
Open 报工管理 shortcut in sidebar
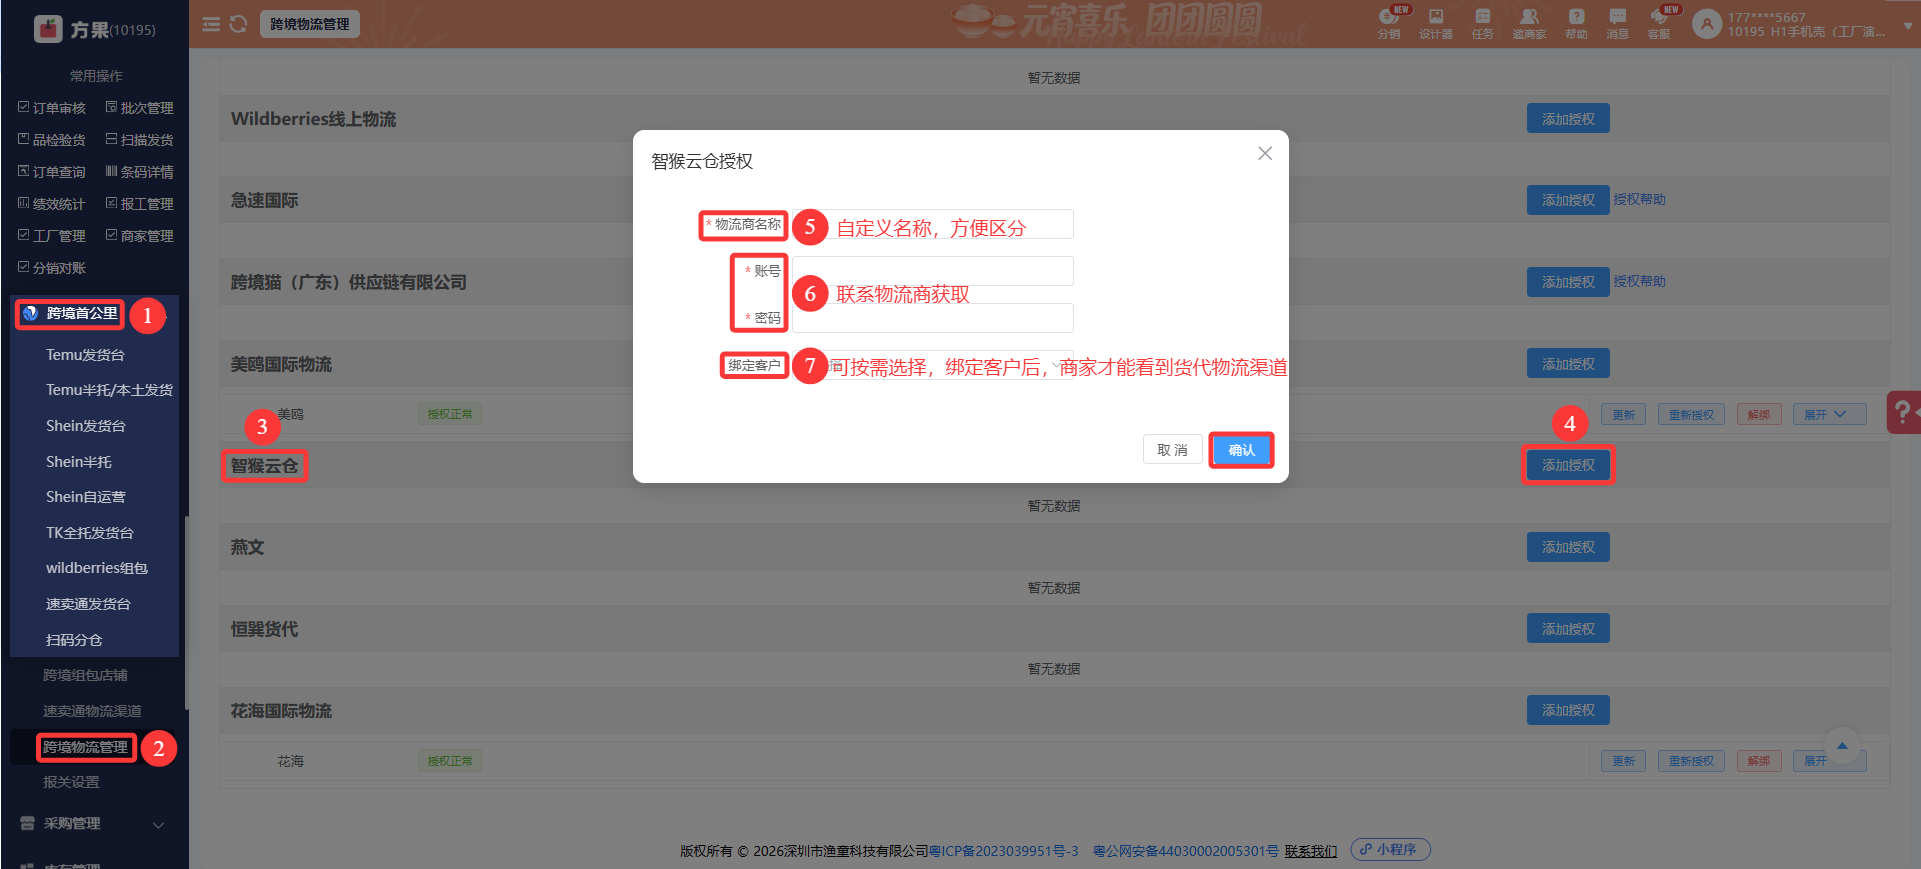140,204
